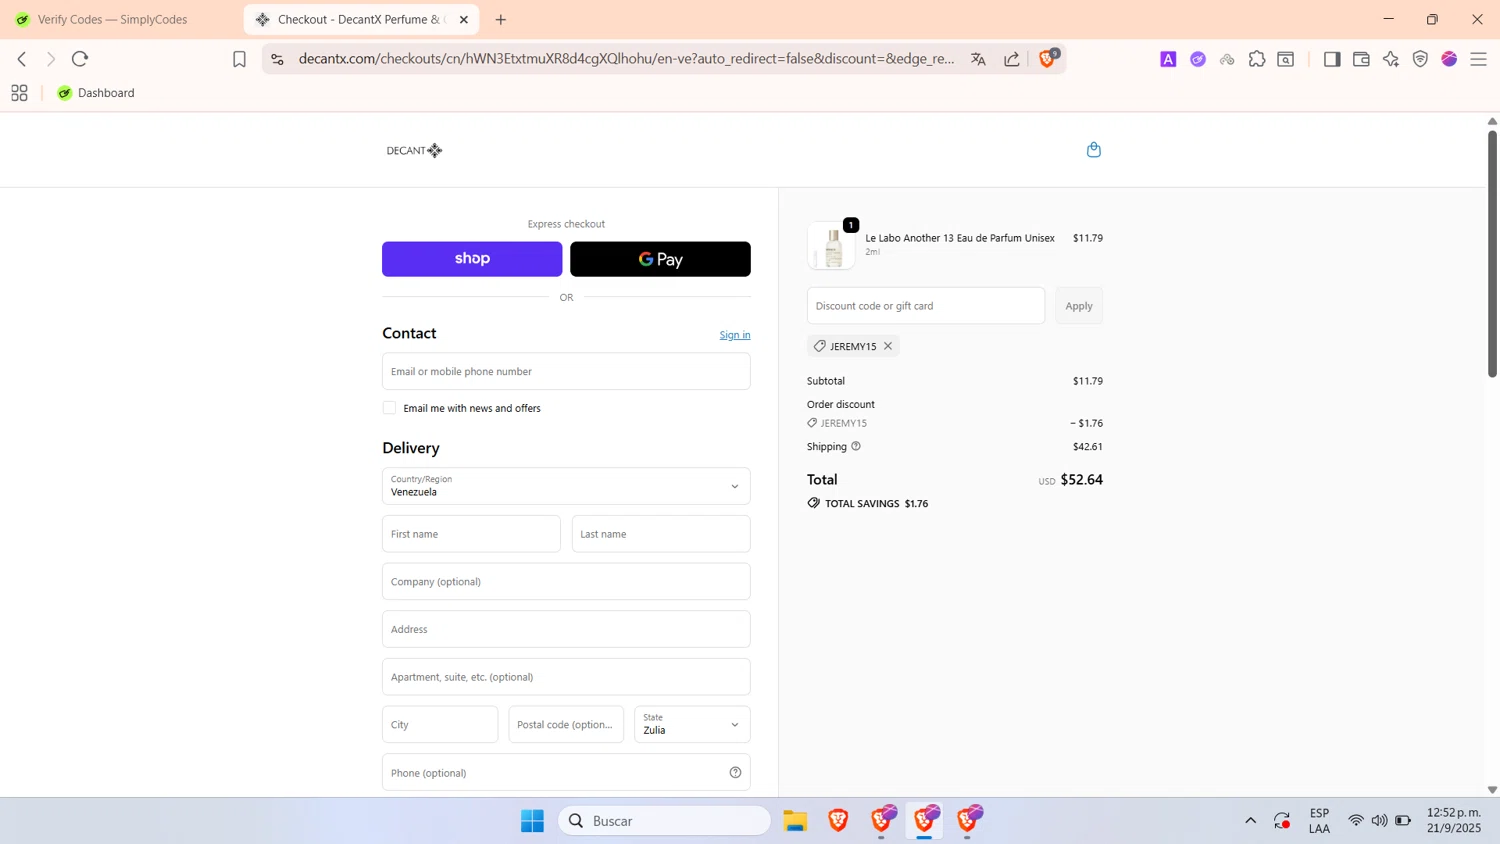
Task: Click the phone field help icon
Action: (735, 772)
